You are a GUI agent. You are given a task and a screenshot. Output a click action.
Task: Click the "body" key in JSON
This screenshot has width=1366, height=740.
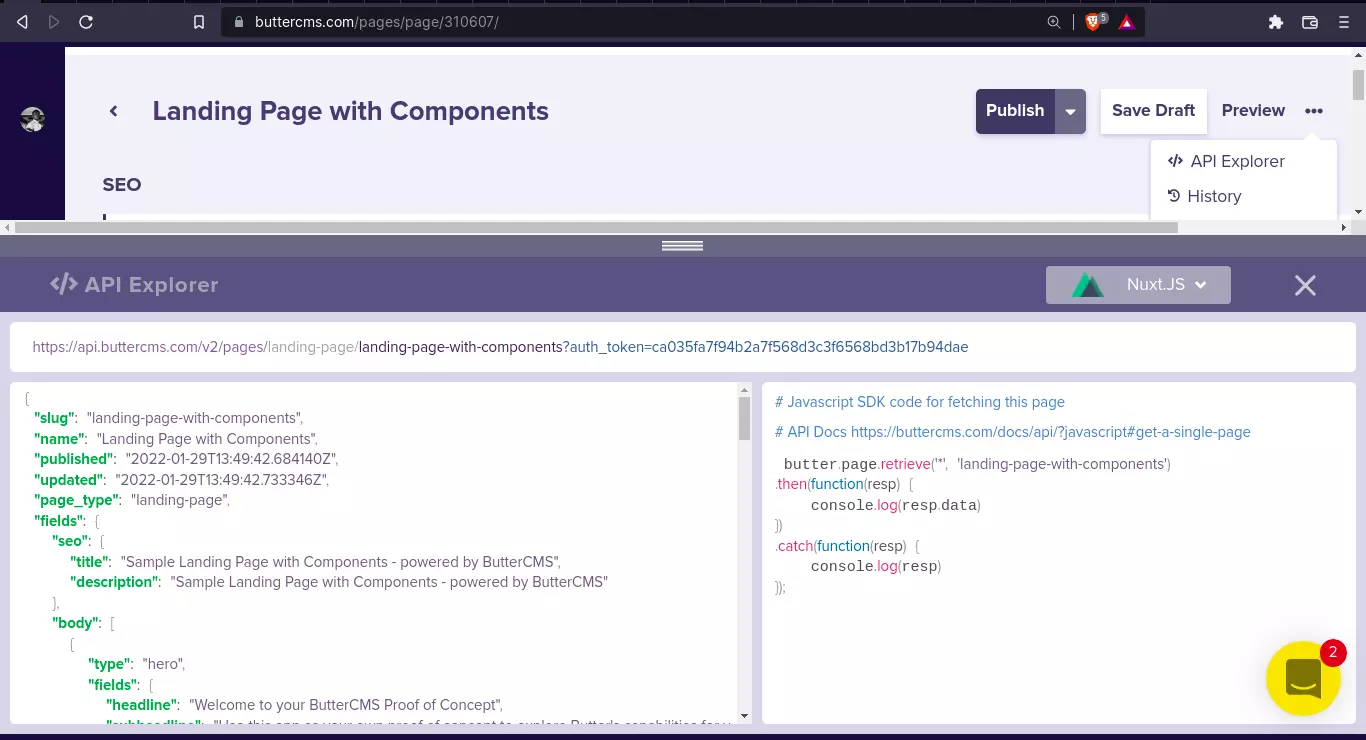[77, 623]
